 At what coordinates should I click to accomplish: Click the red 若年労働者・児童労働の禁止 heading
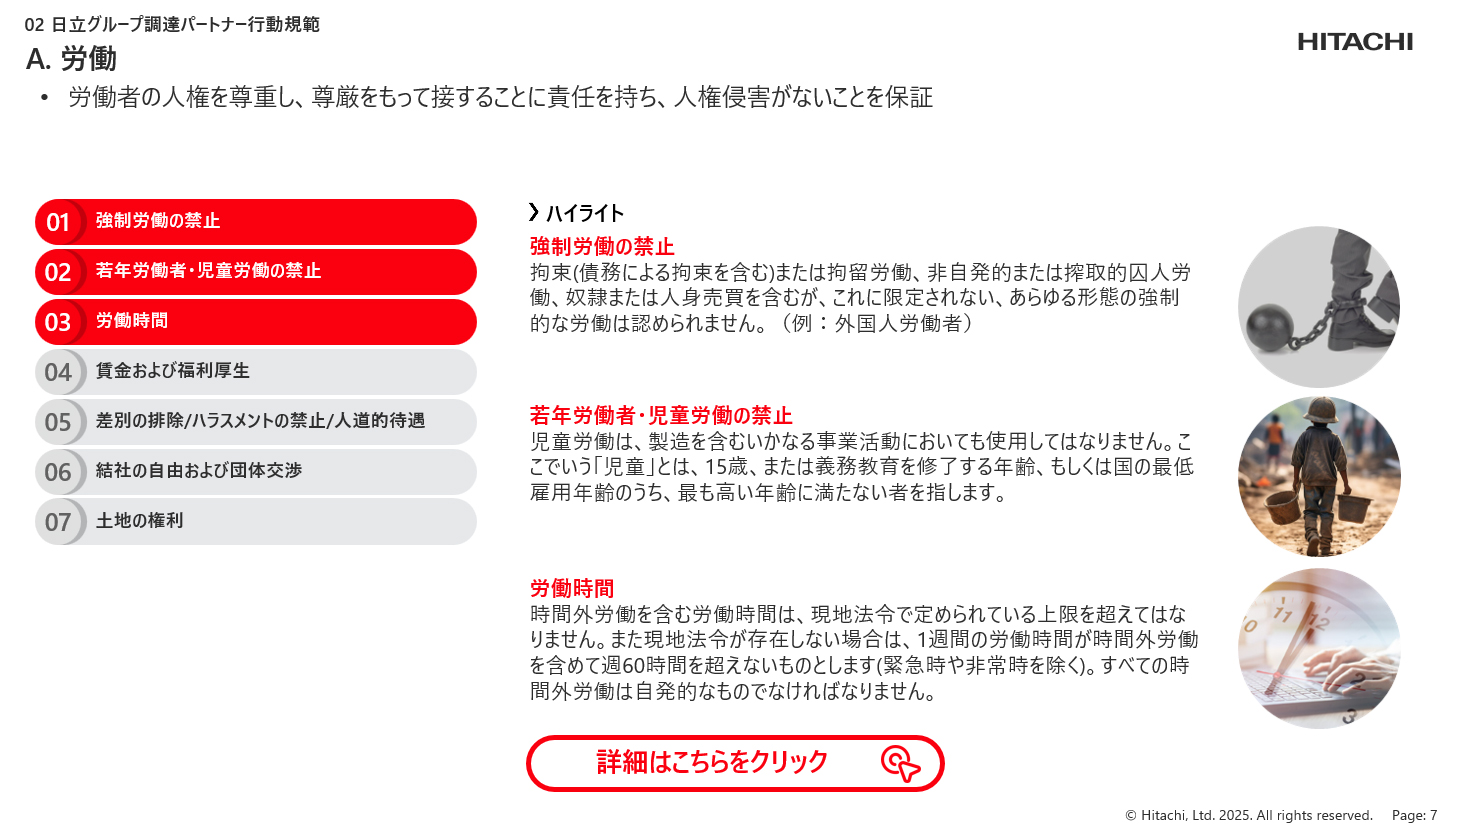click(661, 415)
